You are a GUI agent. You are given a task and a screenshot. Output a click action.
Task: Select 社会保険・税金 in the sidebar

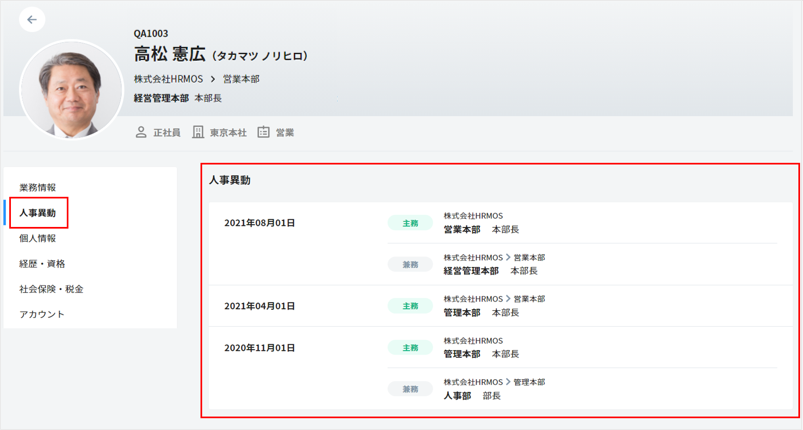click(x=51, y=289)
